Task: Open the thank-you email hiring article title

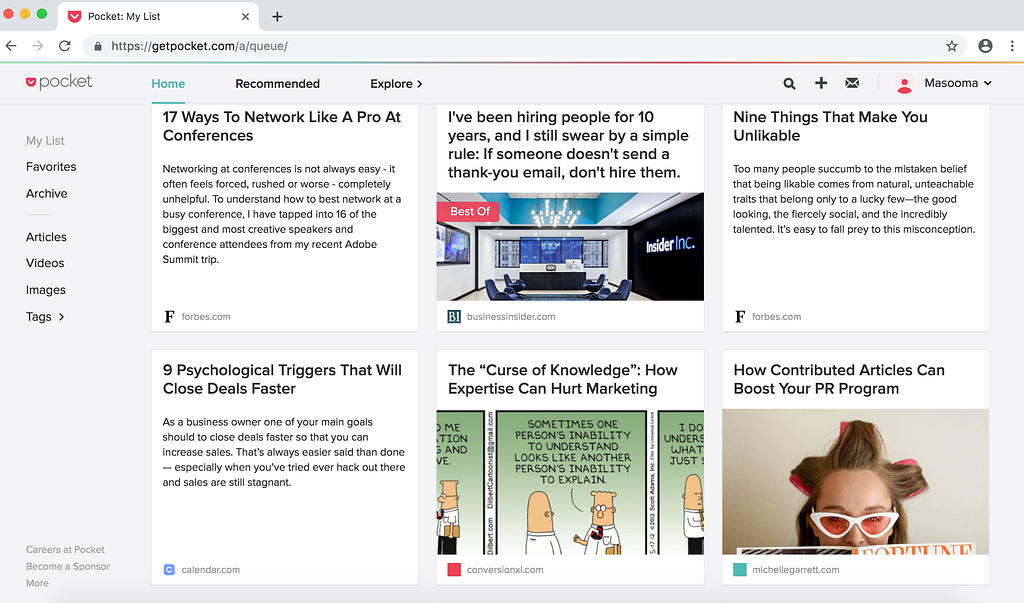Action: [568, 144]
